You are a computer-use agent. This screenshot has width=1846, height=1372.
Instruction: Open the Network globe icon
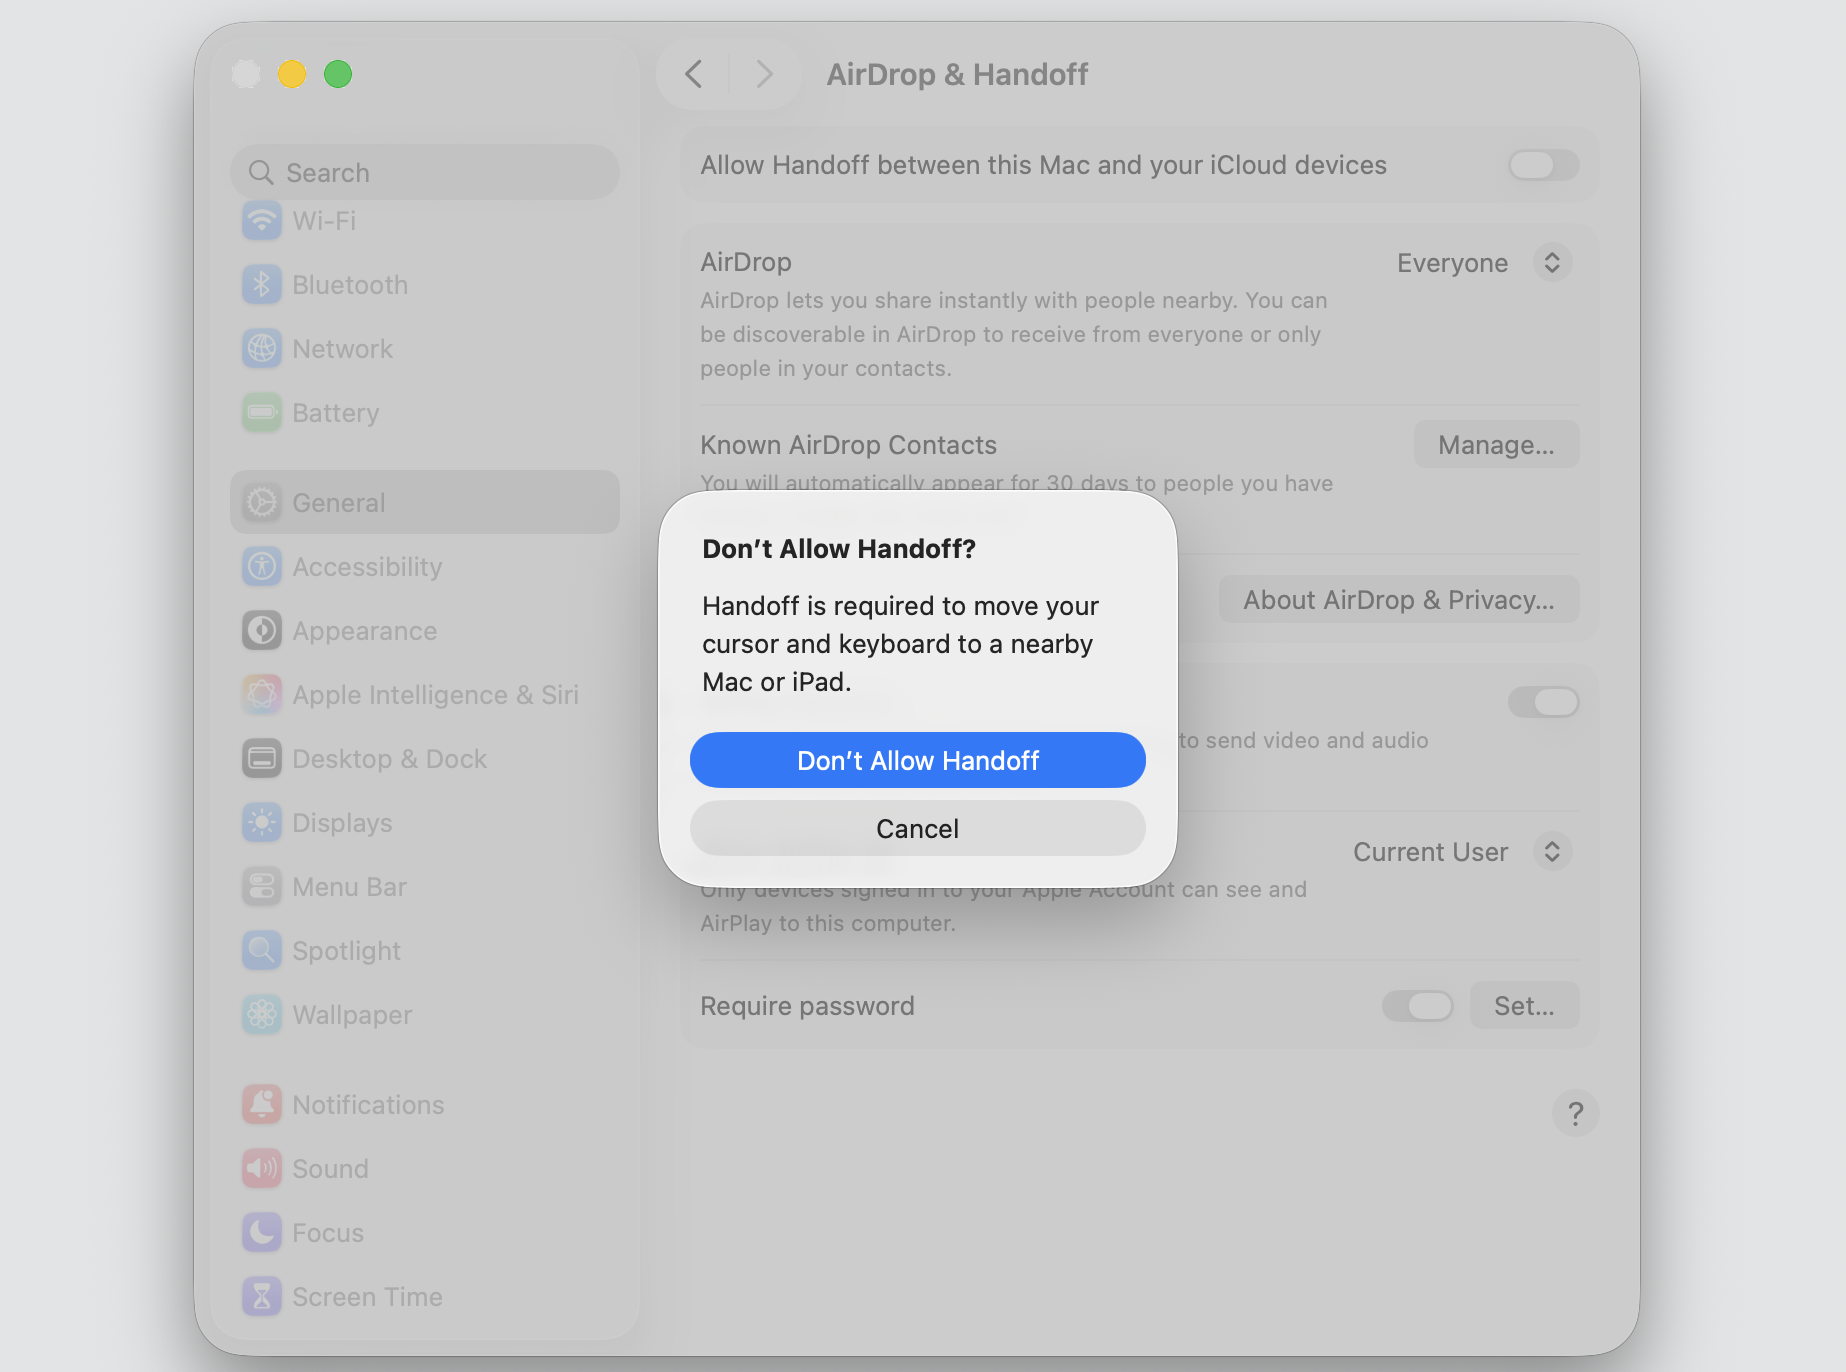pyautogui.click(x=262, y=349)
